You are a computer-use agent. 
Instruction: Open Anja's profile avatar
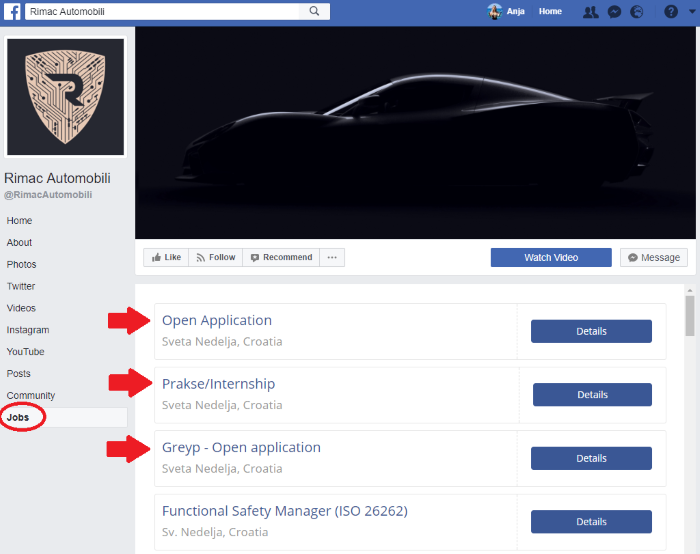(495, 12)
